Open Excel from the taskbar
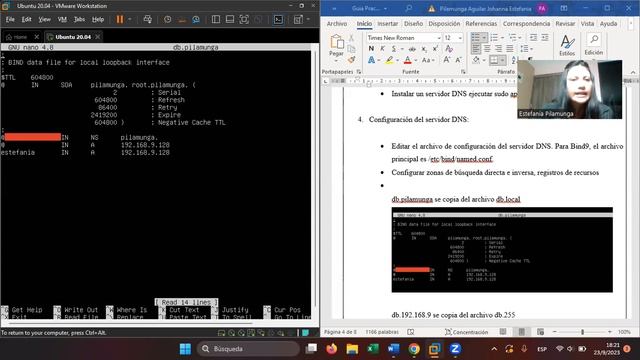 tap(372, 349)
